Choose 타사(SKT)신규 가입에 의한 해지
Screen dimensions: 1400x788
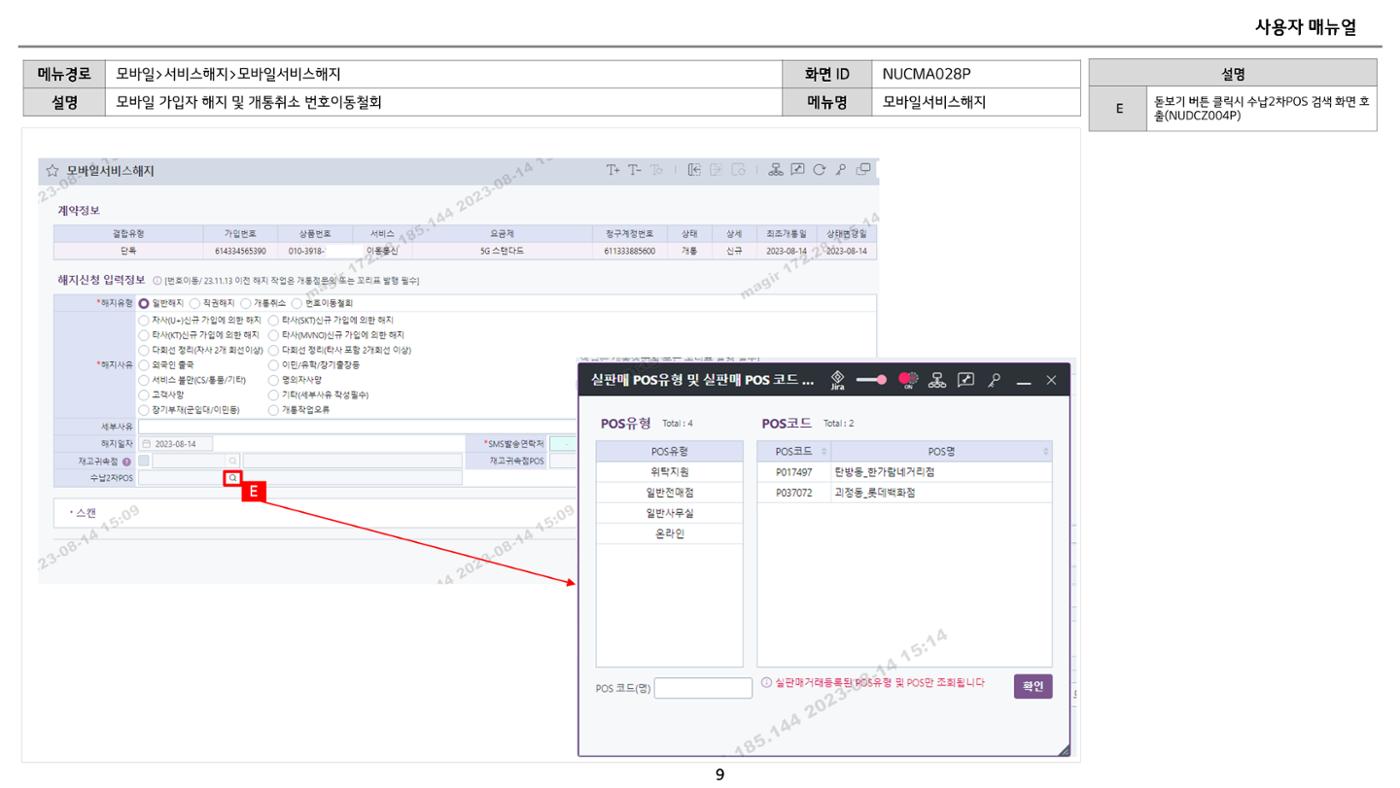coord(274,320)
